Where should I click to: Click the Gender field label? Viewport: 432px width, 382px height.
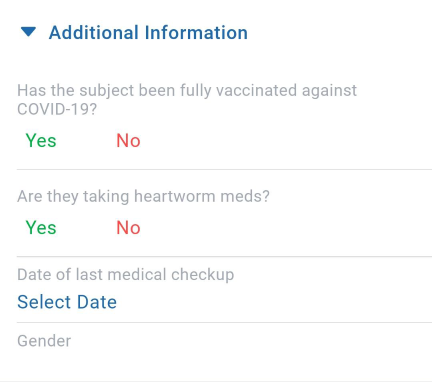(44, 341)
